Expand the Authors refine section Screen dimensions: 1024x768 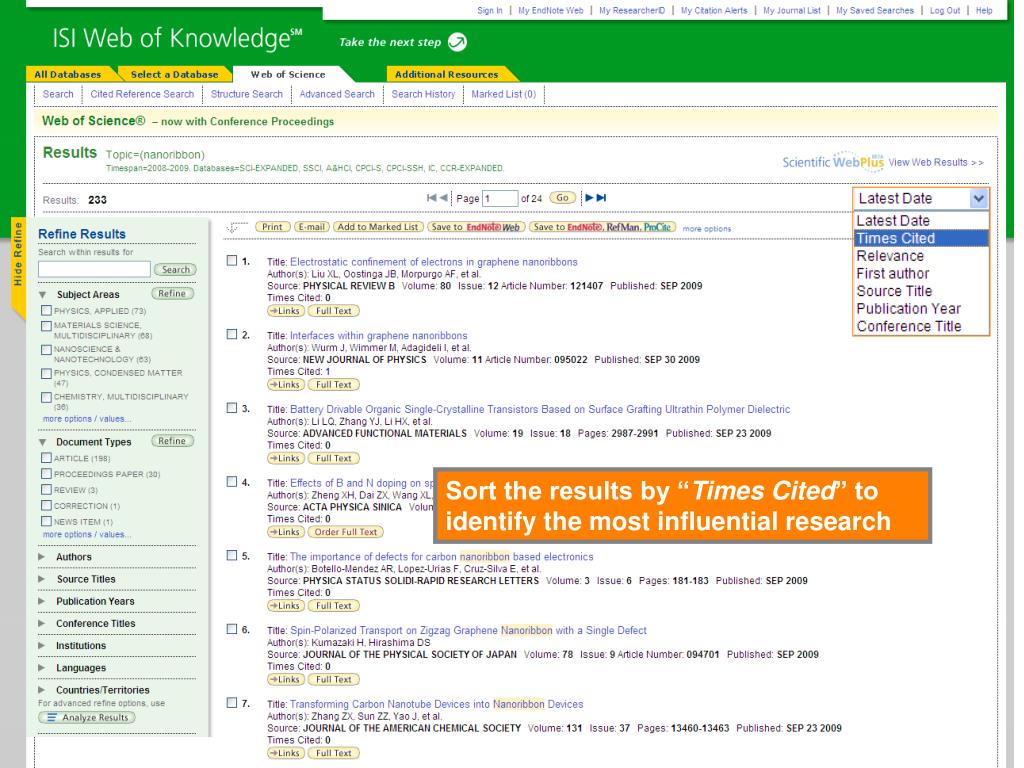(42, 557)
